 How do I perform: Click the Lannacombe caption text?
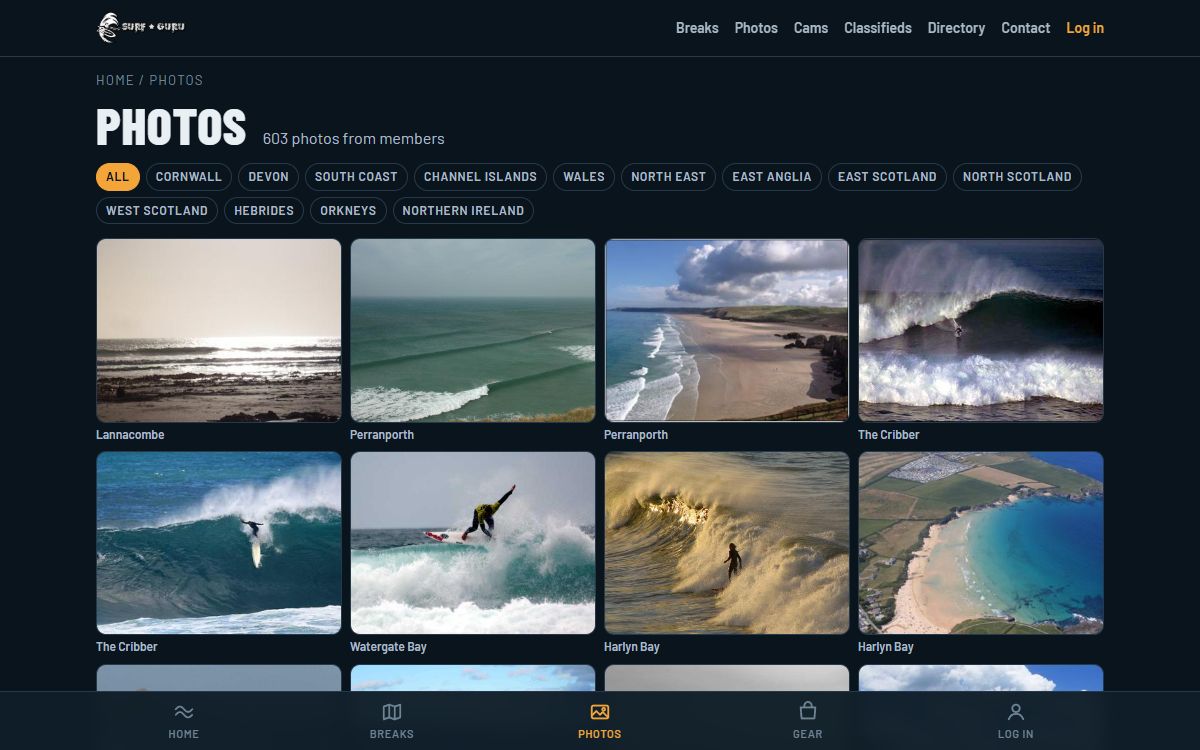click(130, 435)
